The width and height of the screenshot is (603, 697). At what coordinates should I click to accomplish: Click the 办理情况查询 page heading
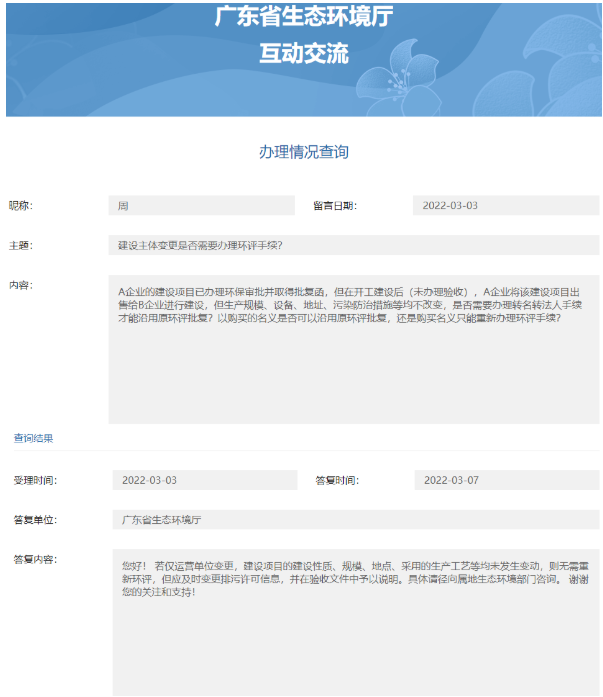coord(303,152)
